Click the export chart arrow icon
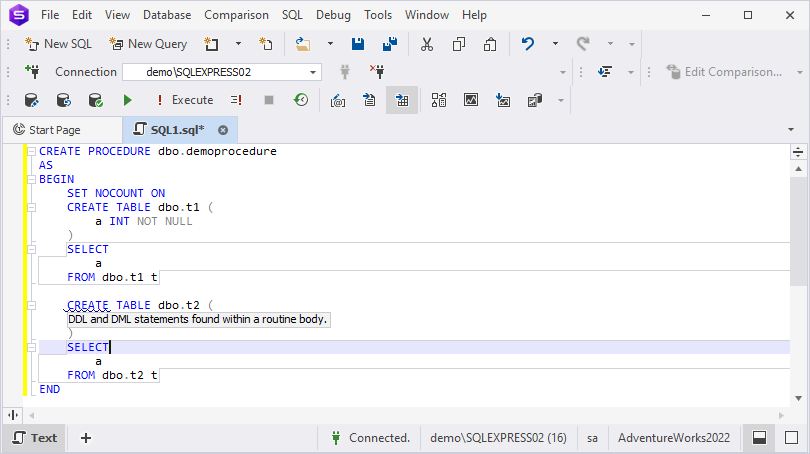Image resolution: width=810 pixels, height=454 pixels. tap(503, 100)
